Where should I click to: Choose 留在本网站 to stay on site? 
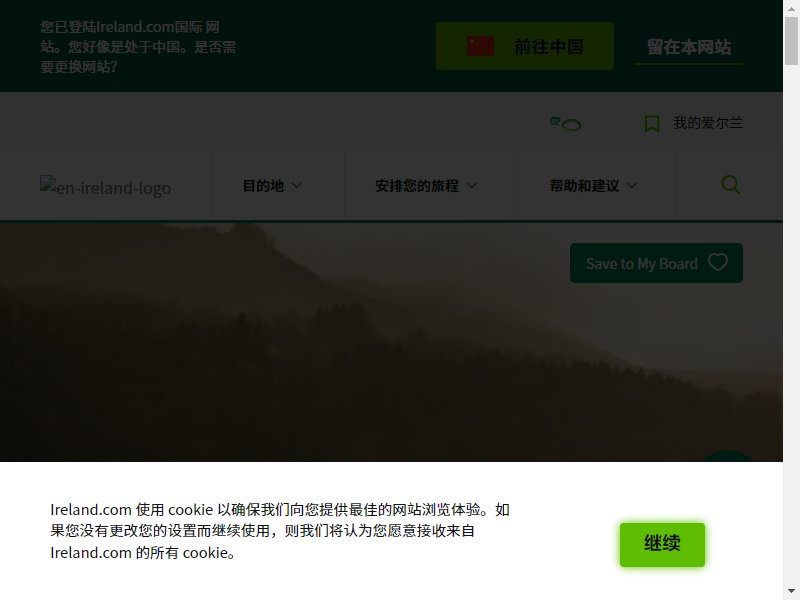[689, 47]
